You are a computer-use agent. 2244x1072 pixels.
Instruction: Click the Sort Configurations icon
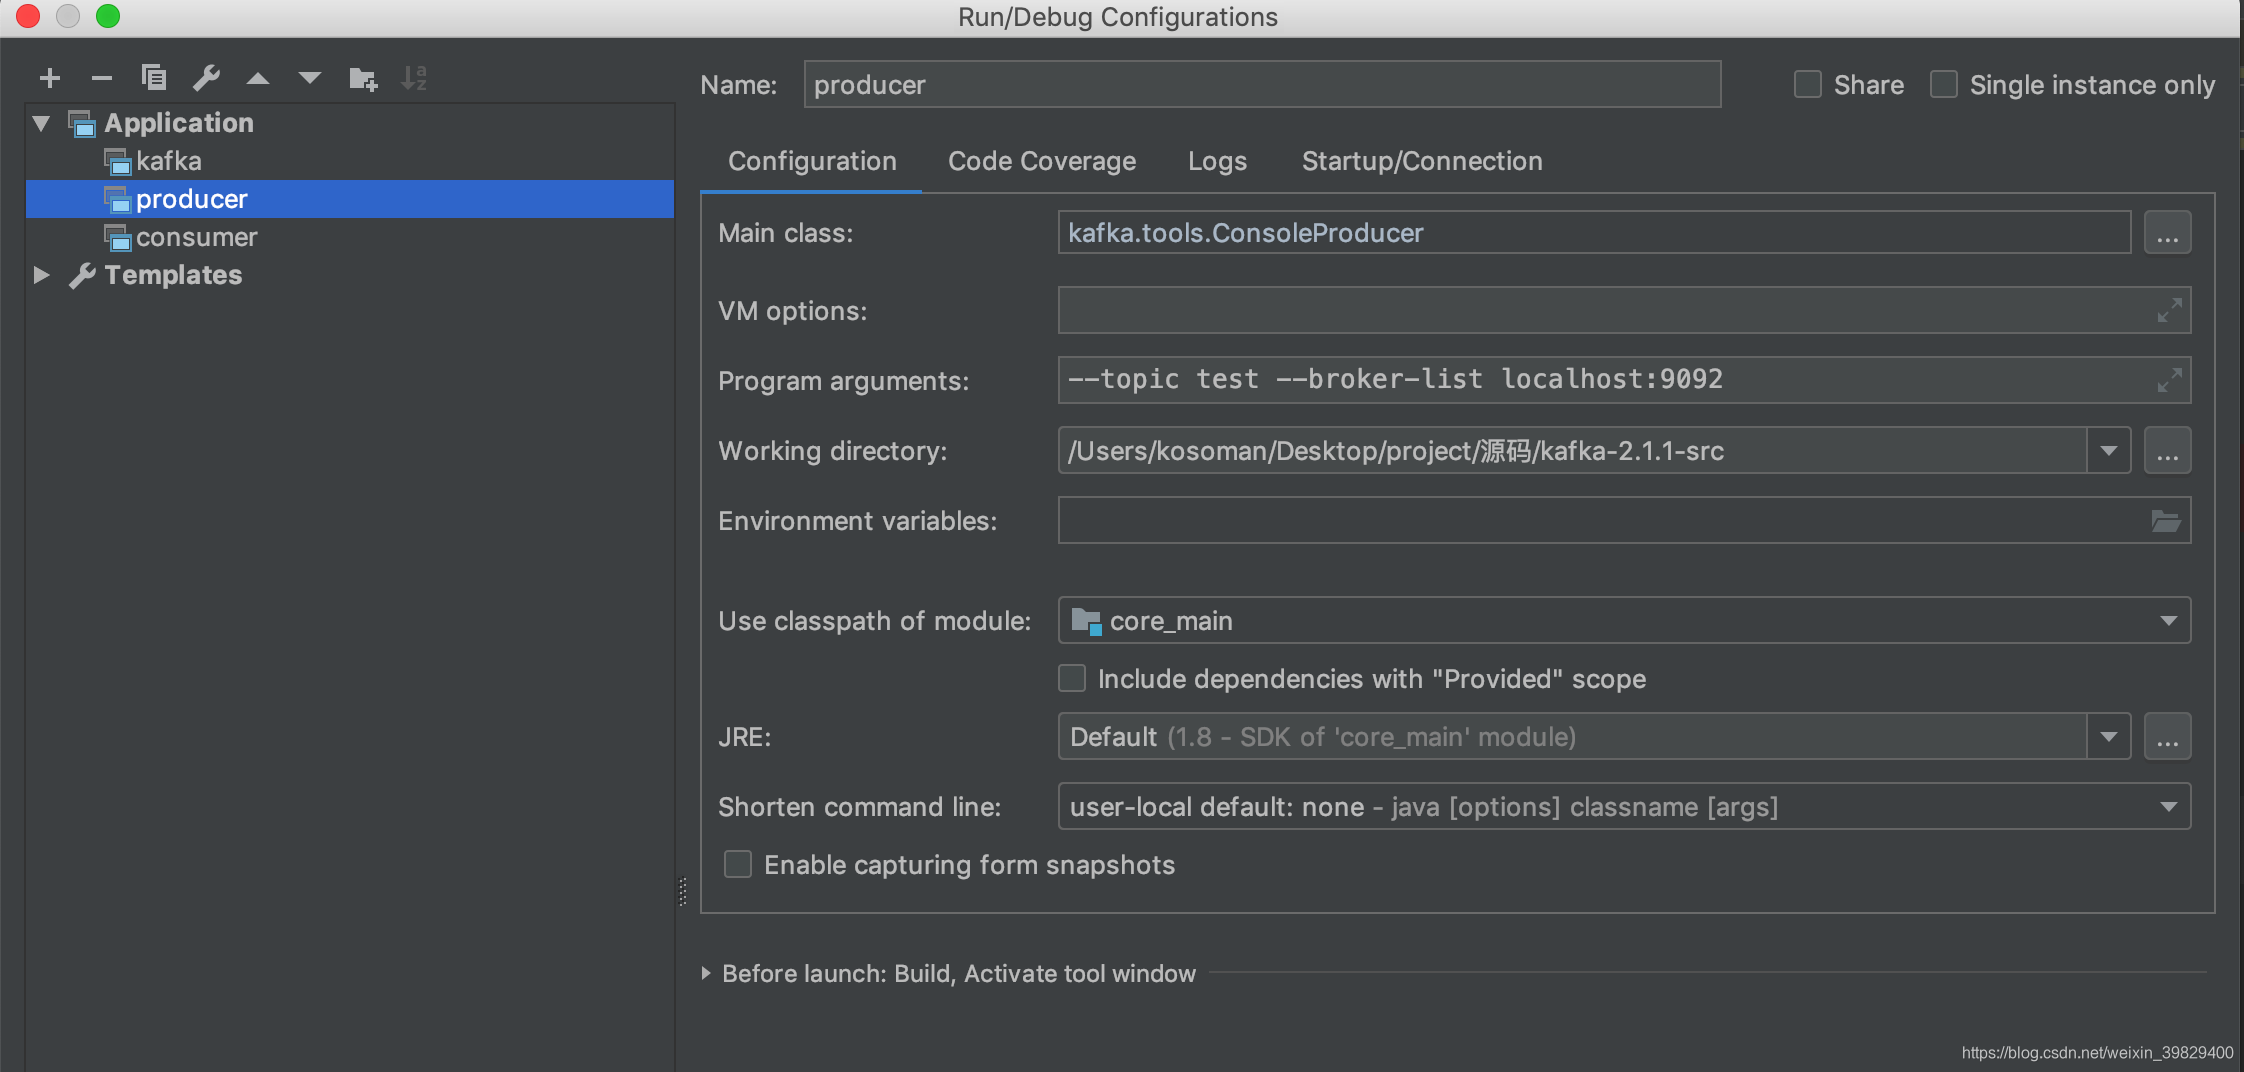(x=414, y=78)
